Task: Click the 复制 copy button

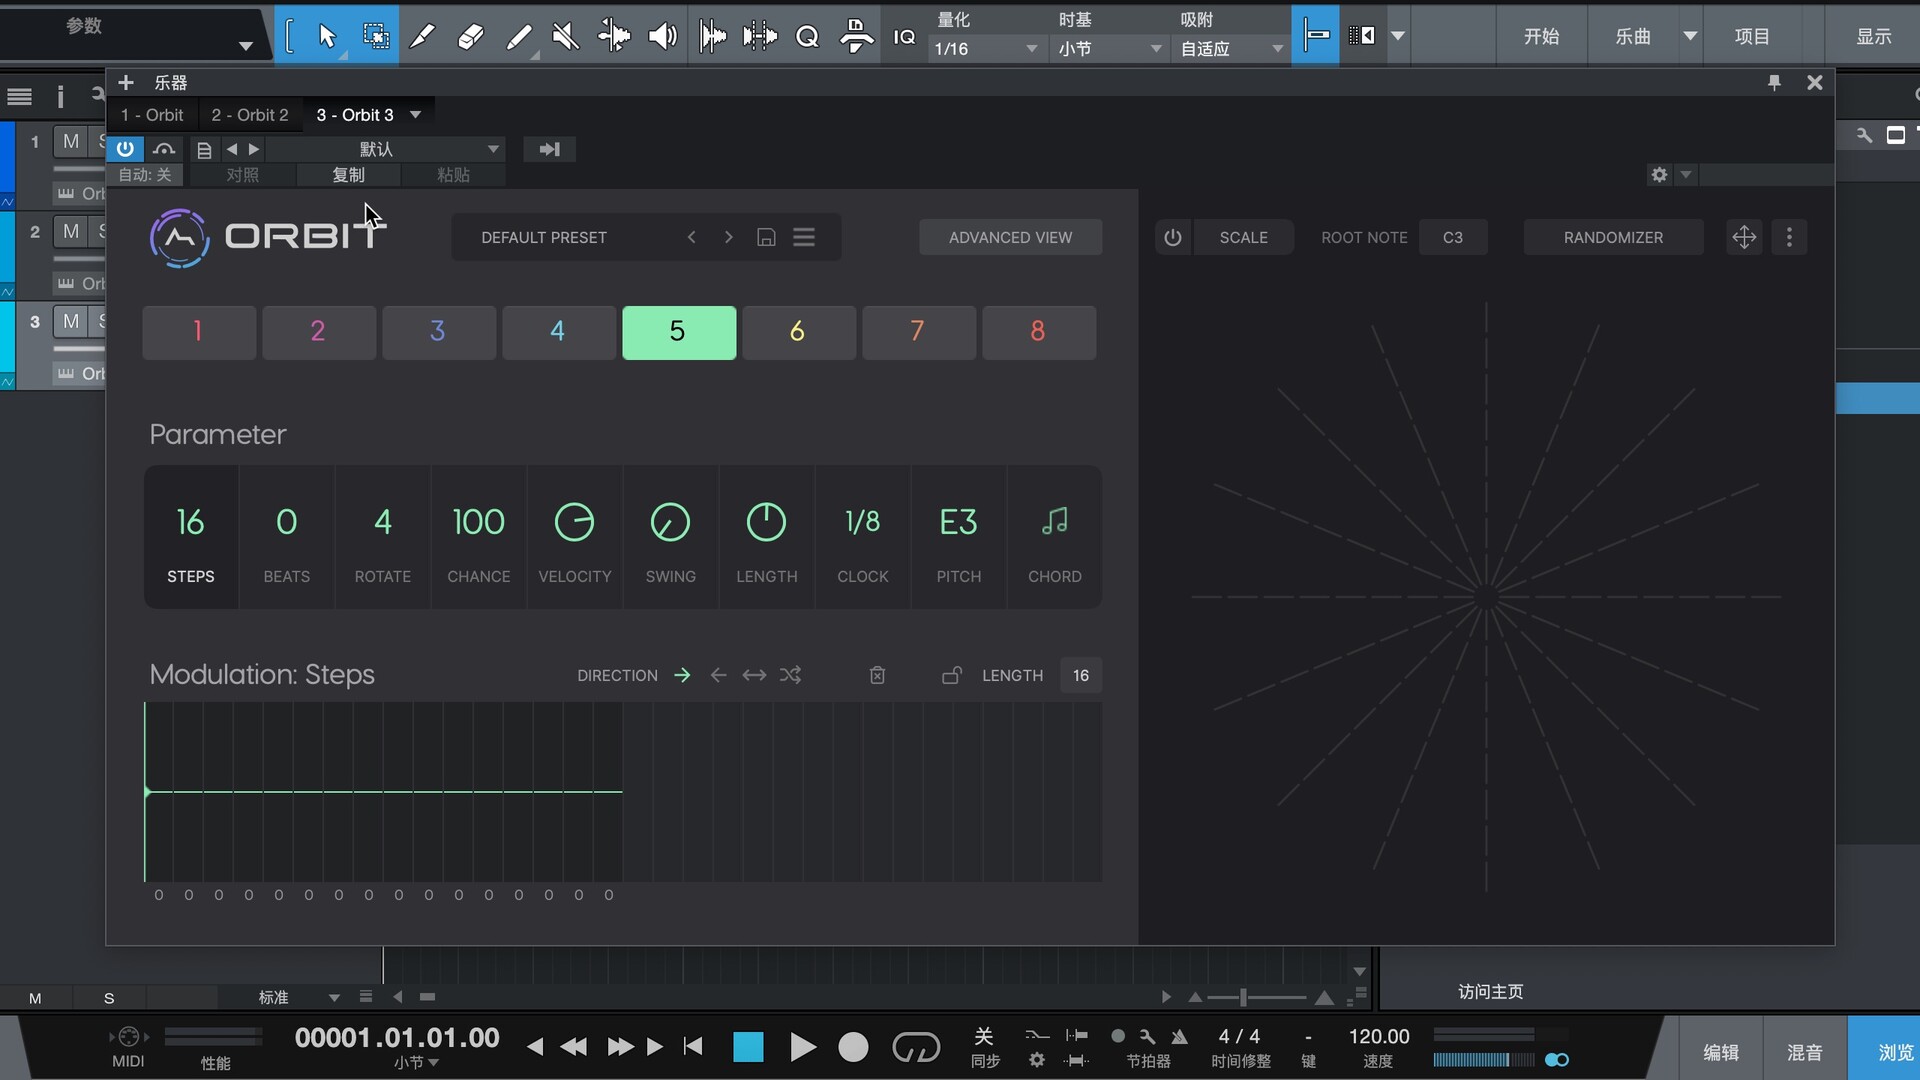Action: pos(348,175)
